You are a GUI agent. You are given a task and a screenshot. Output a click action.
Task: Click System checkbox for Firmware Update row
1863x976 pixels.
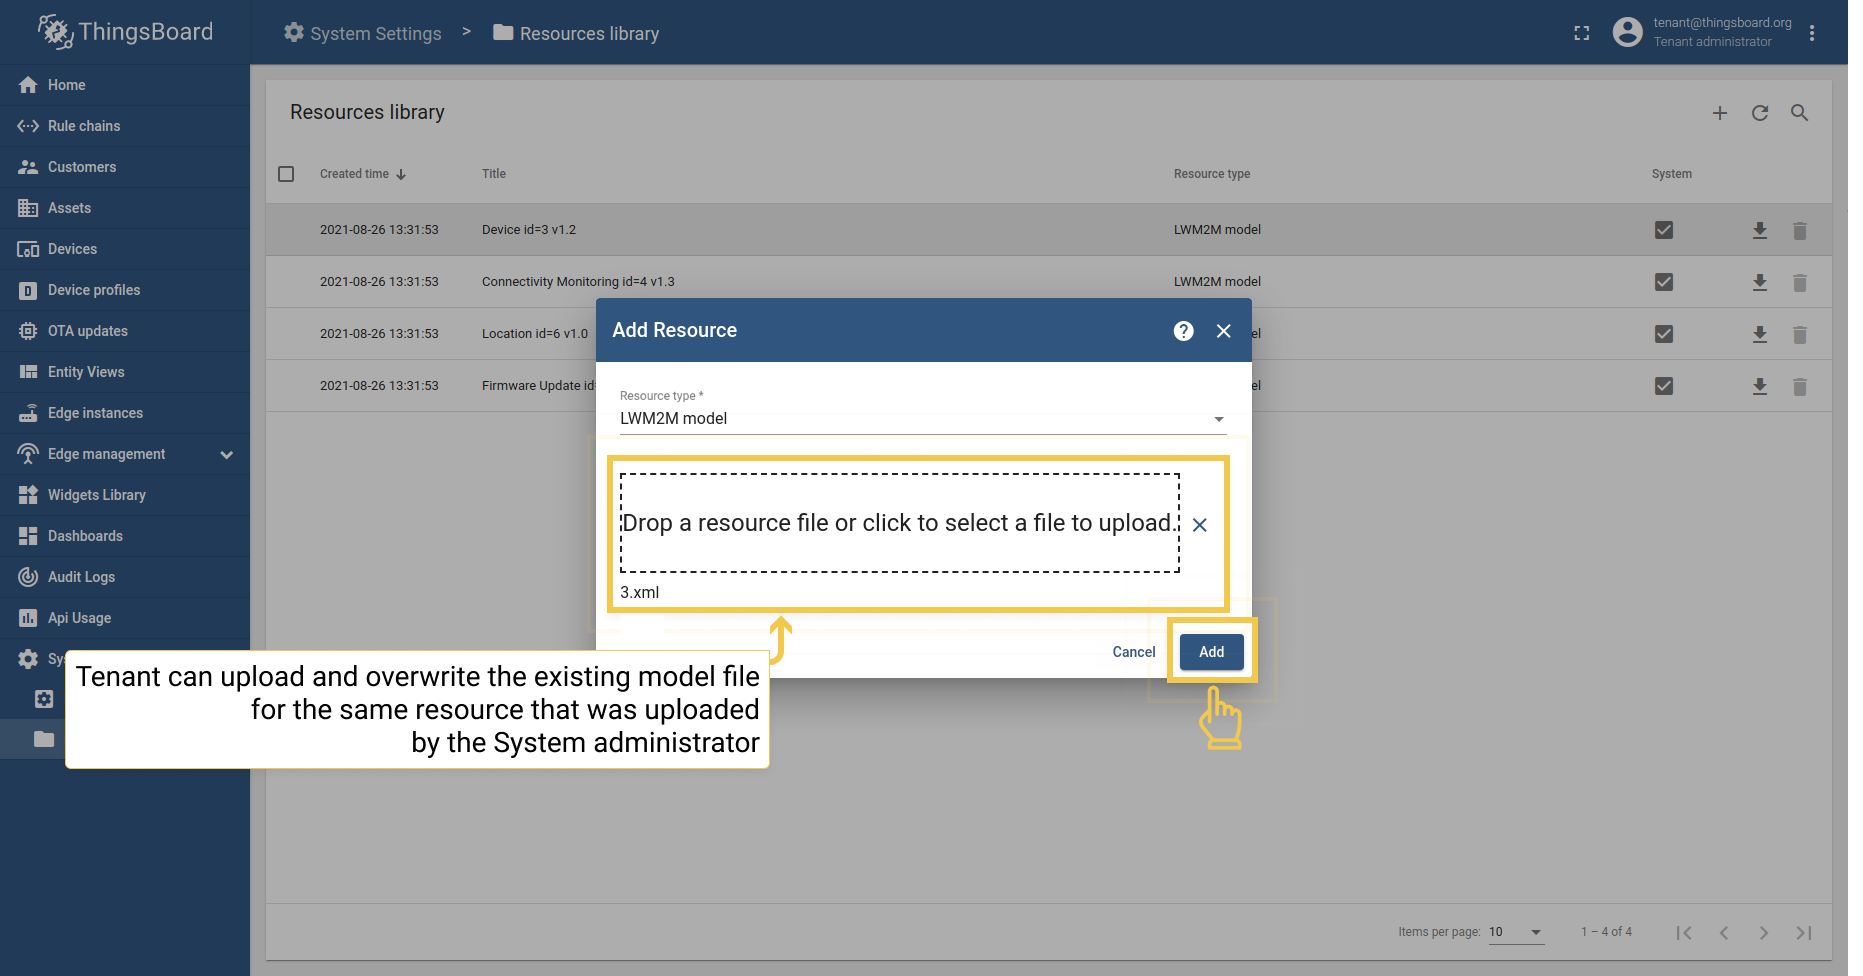[x=1664, y=386]
